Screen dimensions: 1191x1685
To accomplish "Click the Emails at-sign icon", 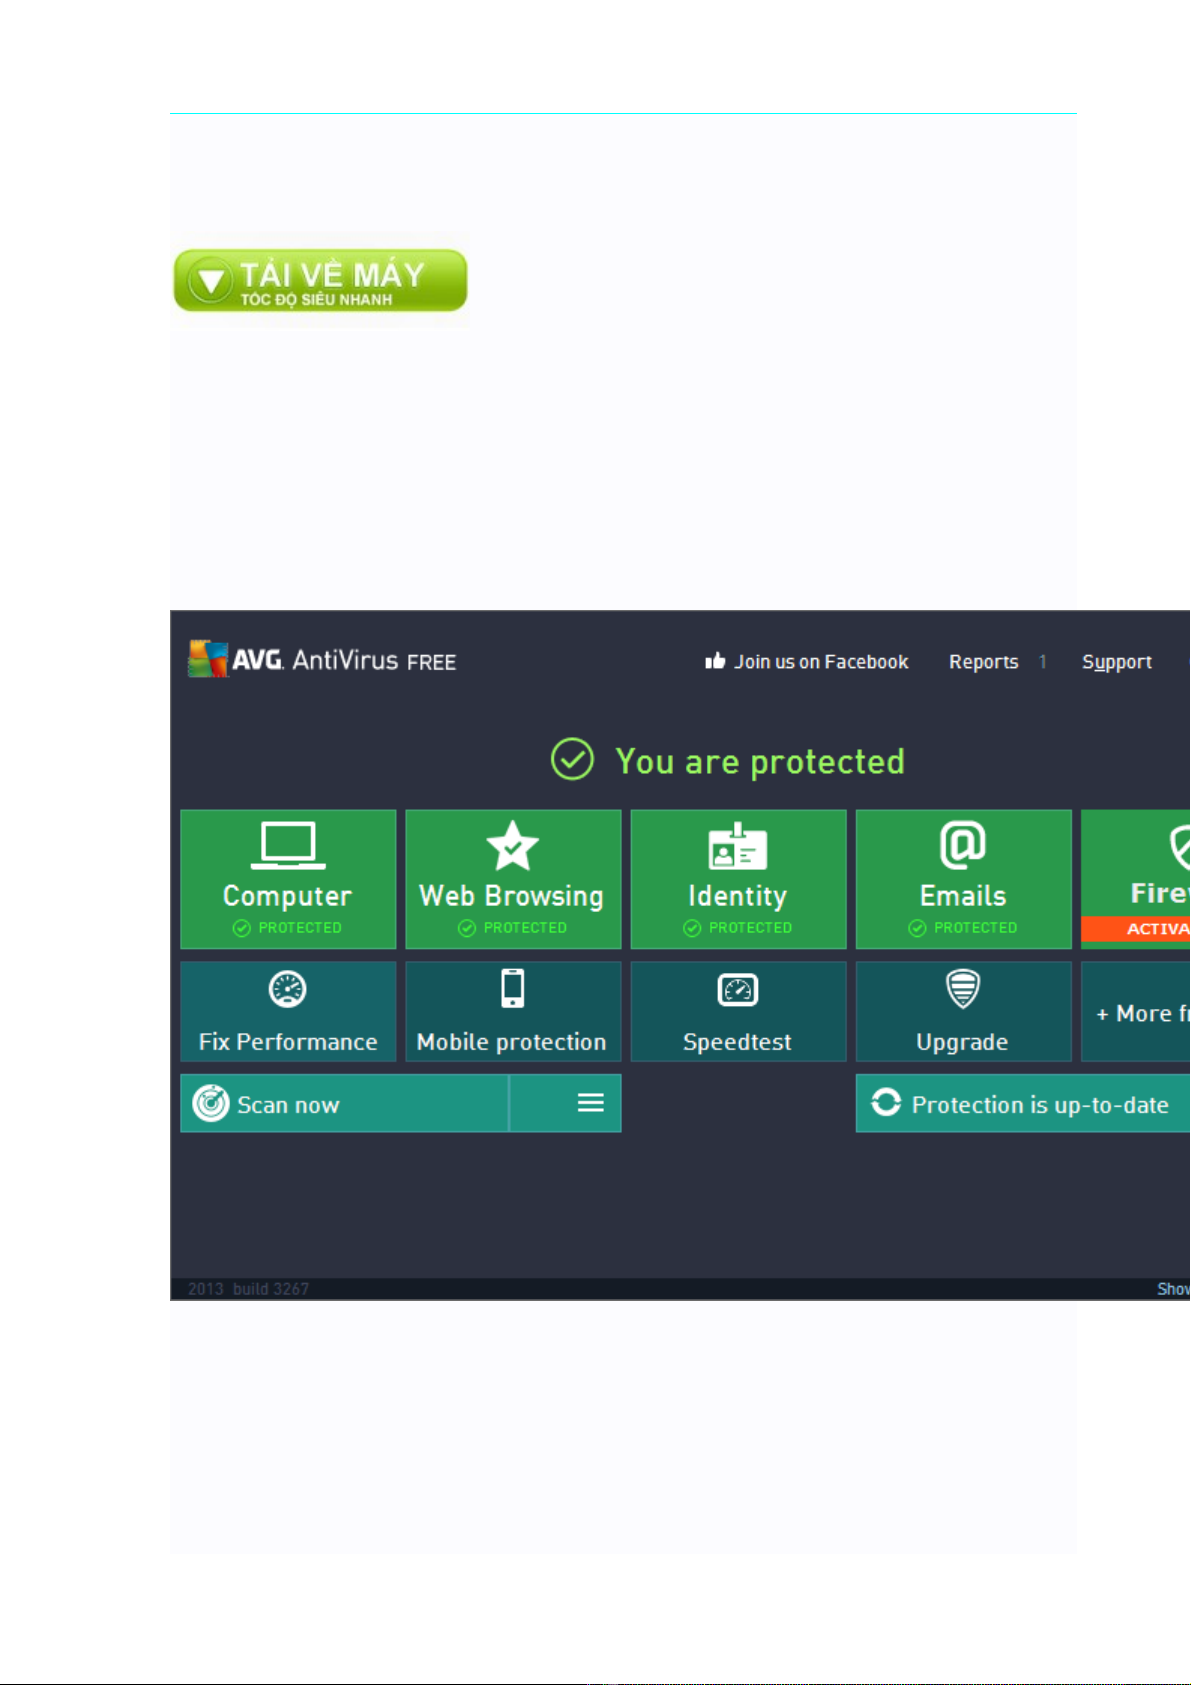I will click(x=963, y=845).
